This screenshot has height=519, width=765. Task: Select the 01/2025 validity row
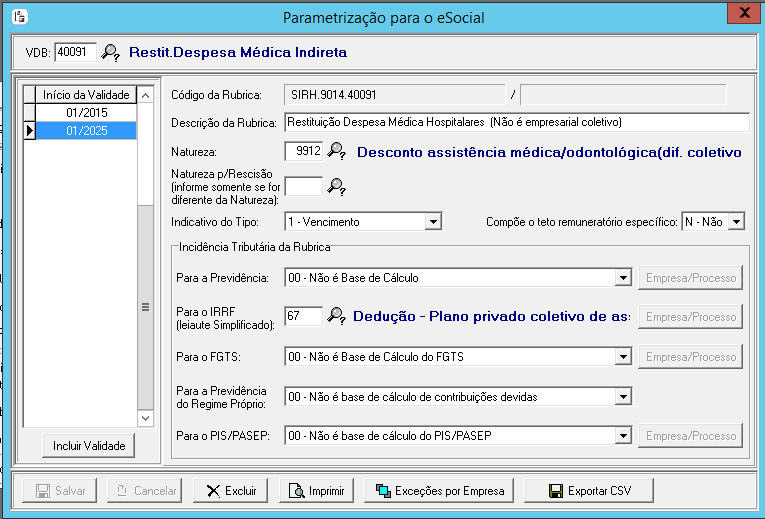[x=86, y=130]
